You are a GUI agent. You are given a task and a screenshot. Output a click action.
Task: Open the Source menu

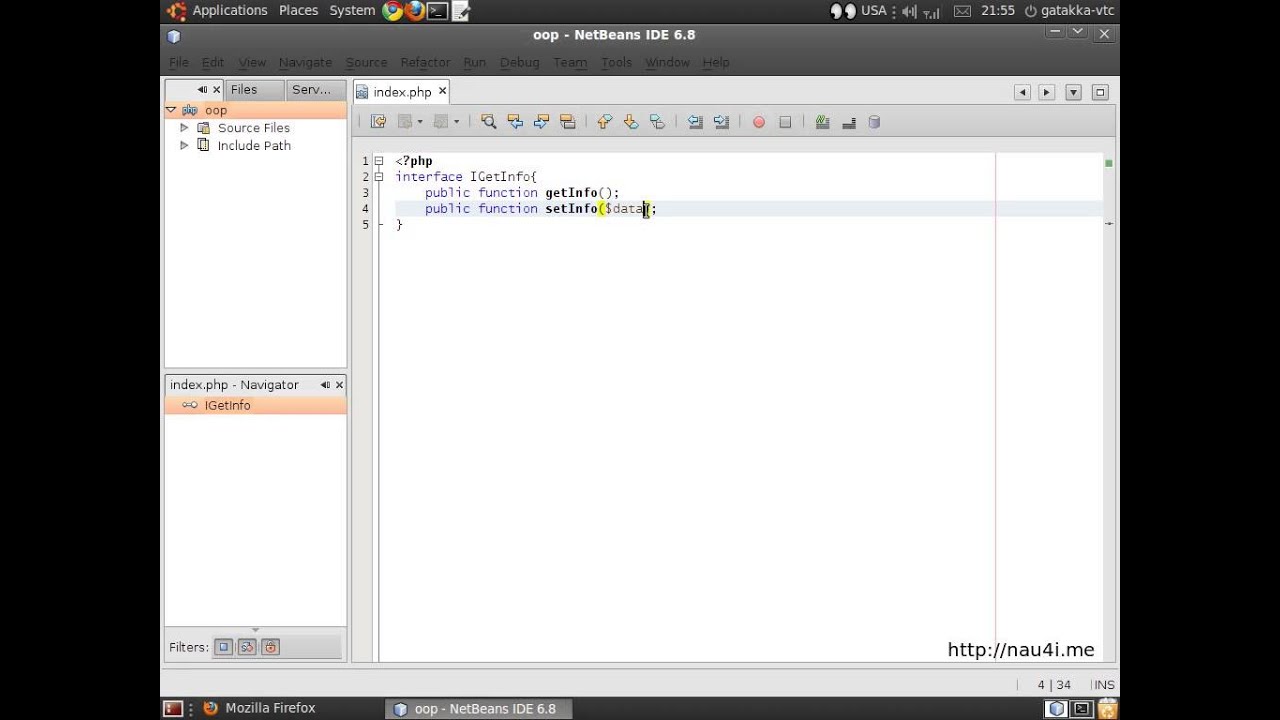(366, 62)
